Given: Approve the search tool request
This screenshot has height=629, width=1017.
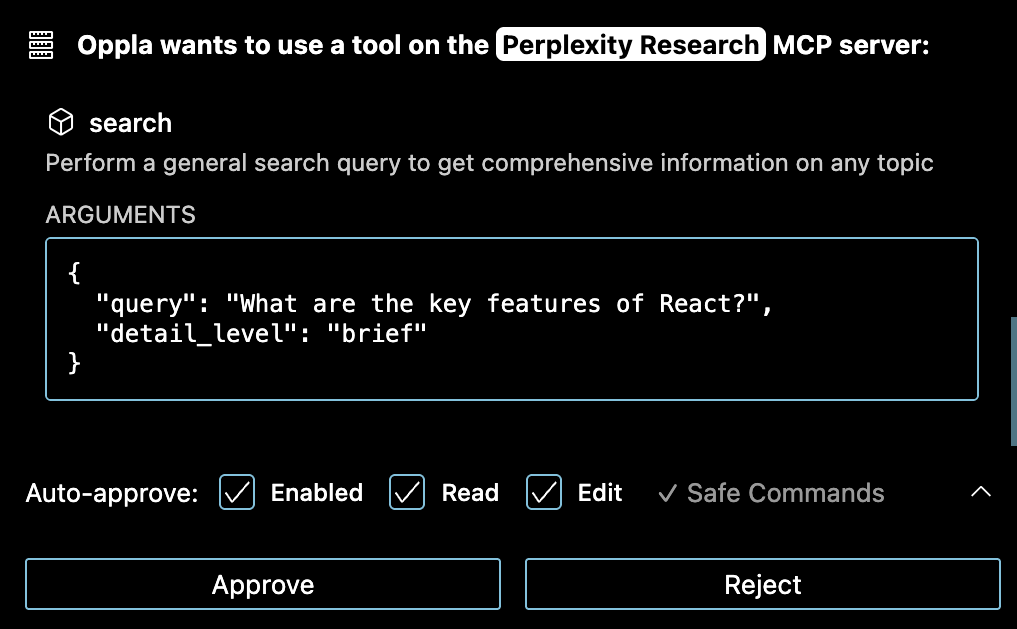Looking at the screenshot, I should pyautogui.click(x=263, y=584).
